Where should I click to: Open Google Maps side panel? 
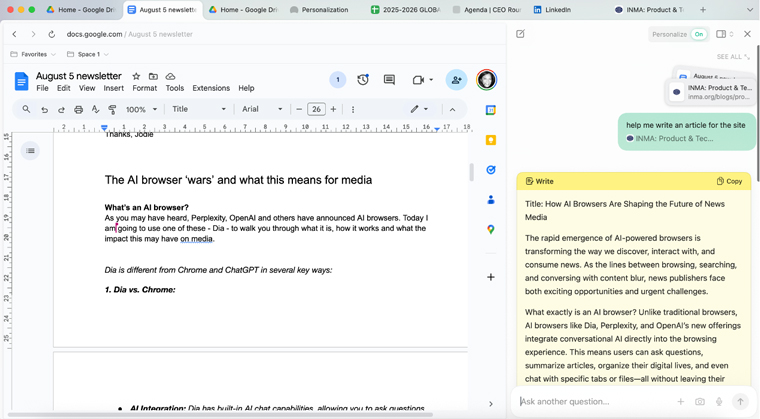pyautogui.click(x=491, y=229)
